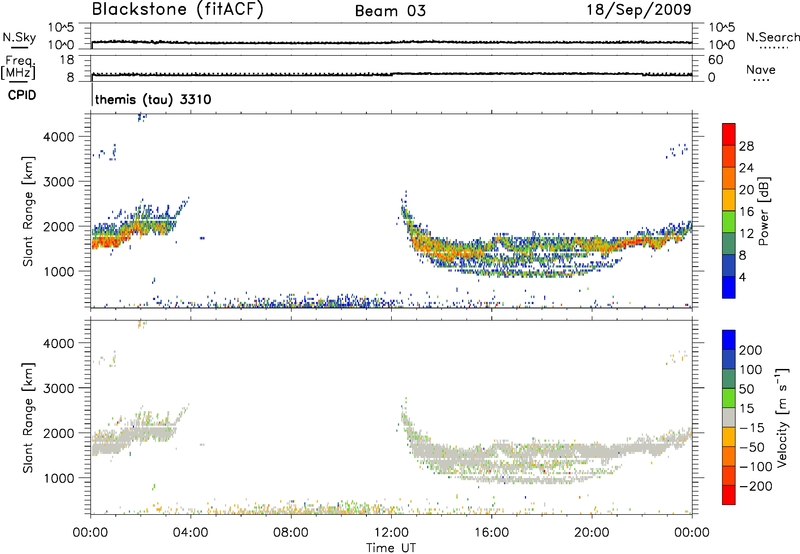Click the '60' tick on the Nave axis
The width and height of the screenshot is (800, 554).
coord(716,60)
